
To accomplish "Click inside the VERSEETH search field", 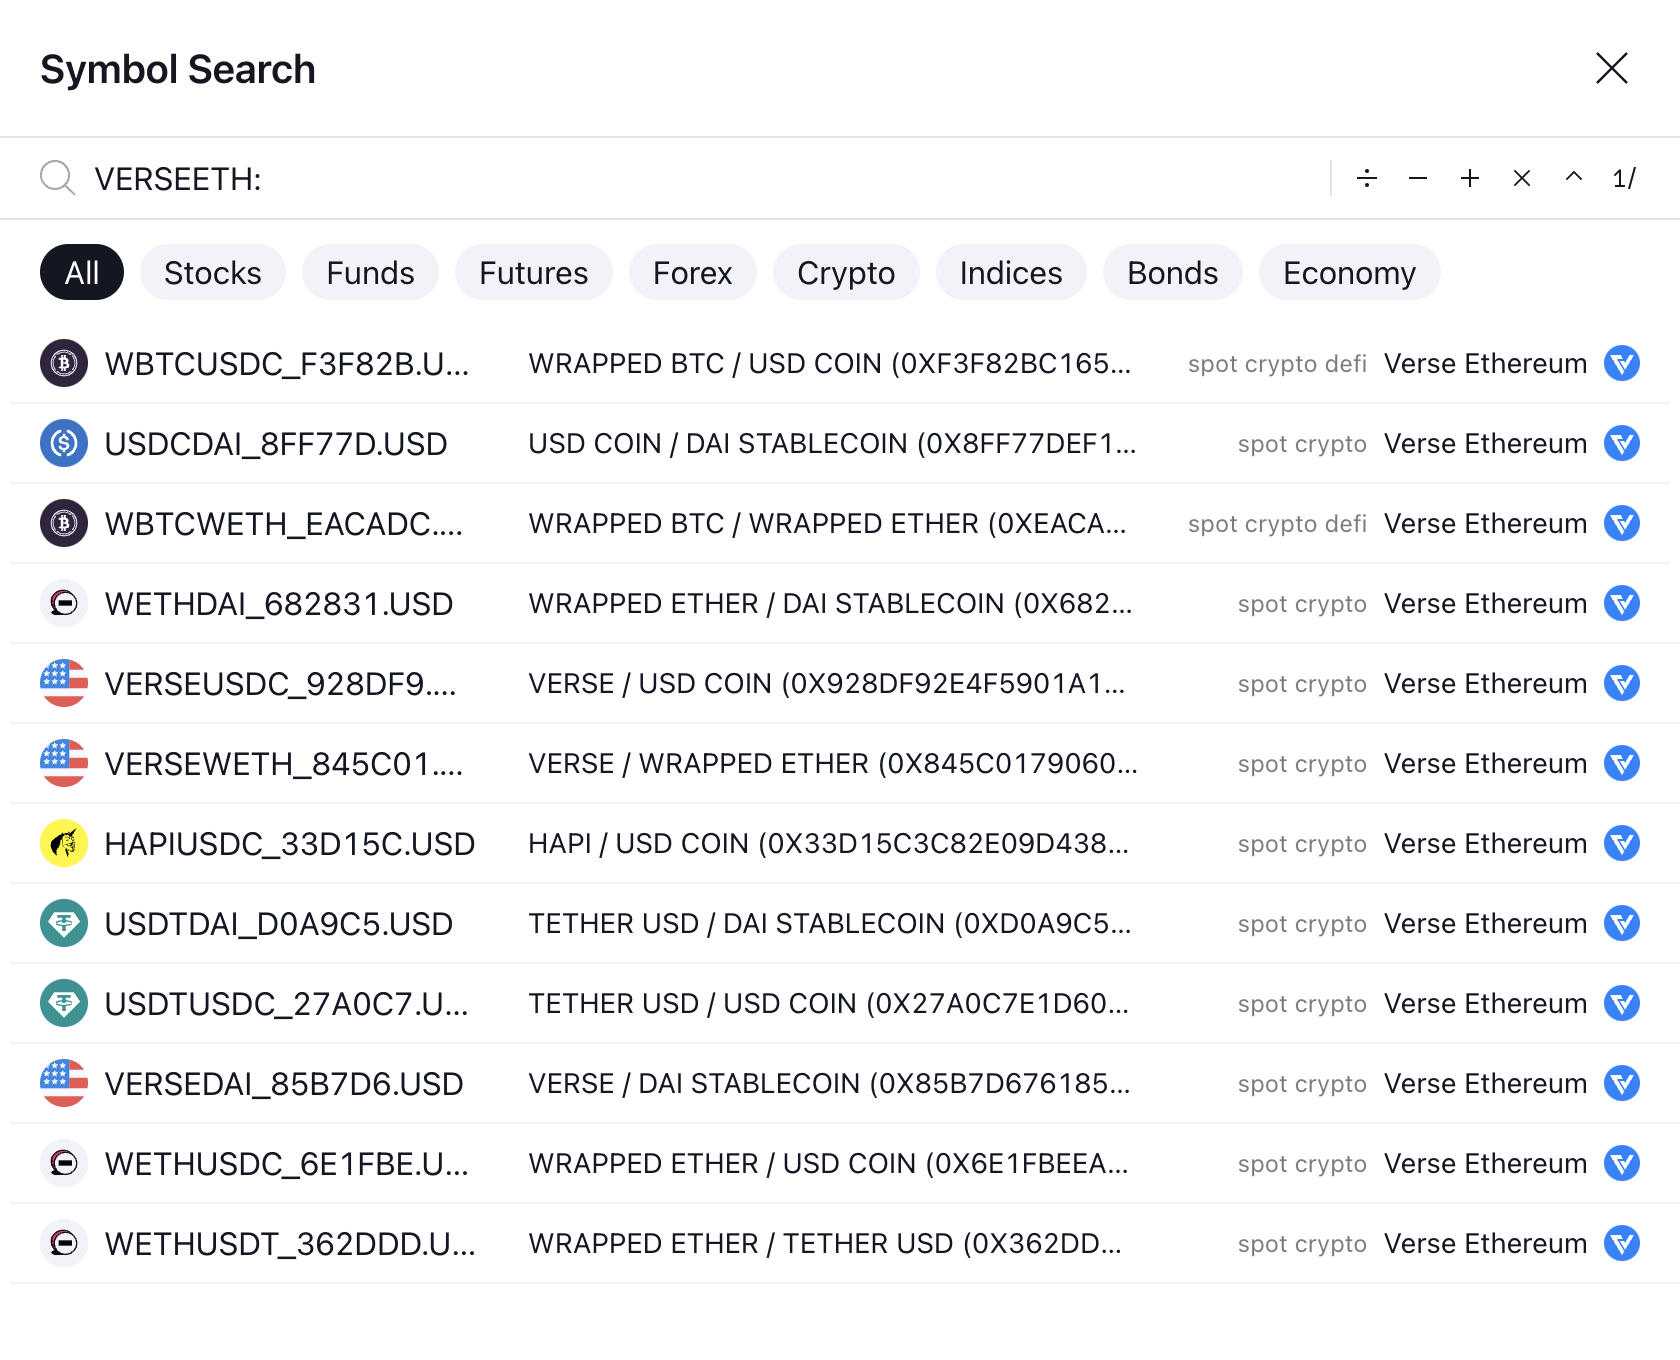I will coord(400,178).
